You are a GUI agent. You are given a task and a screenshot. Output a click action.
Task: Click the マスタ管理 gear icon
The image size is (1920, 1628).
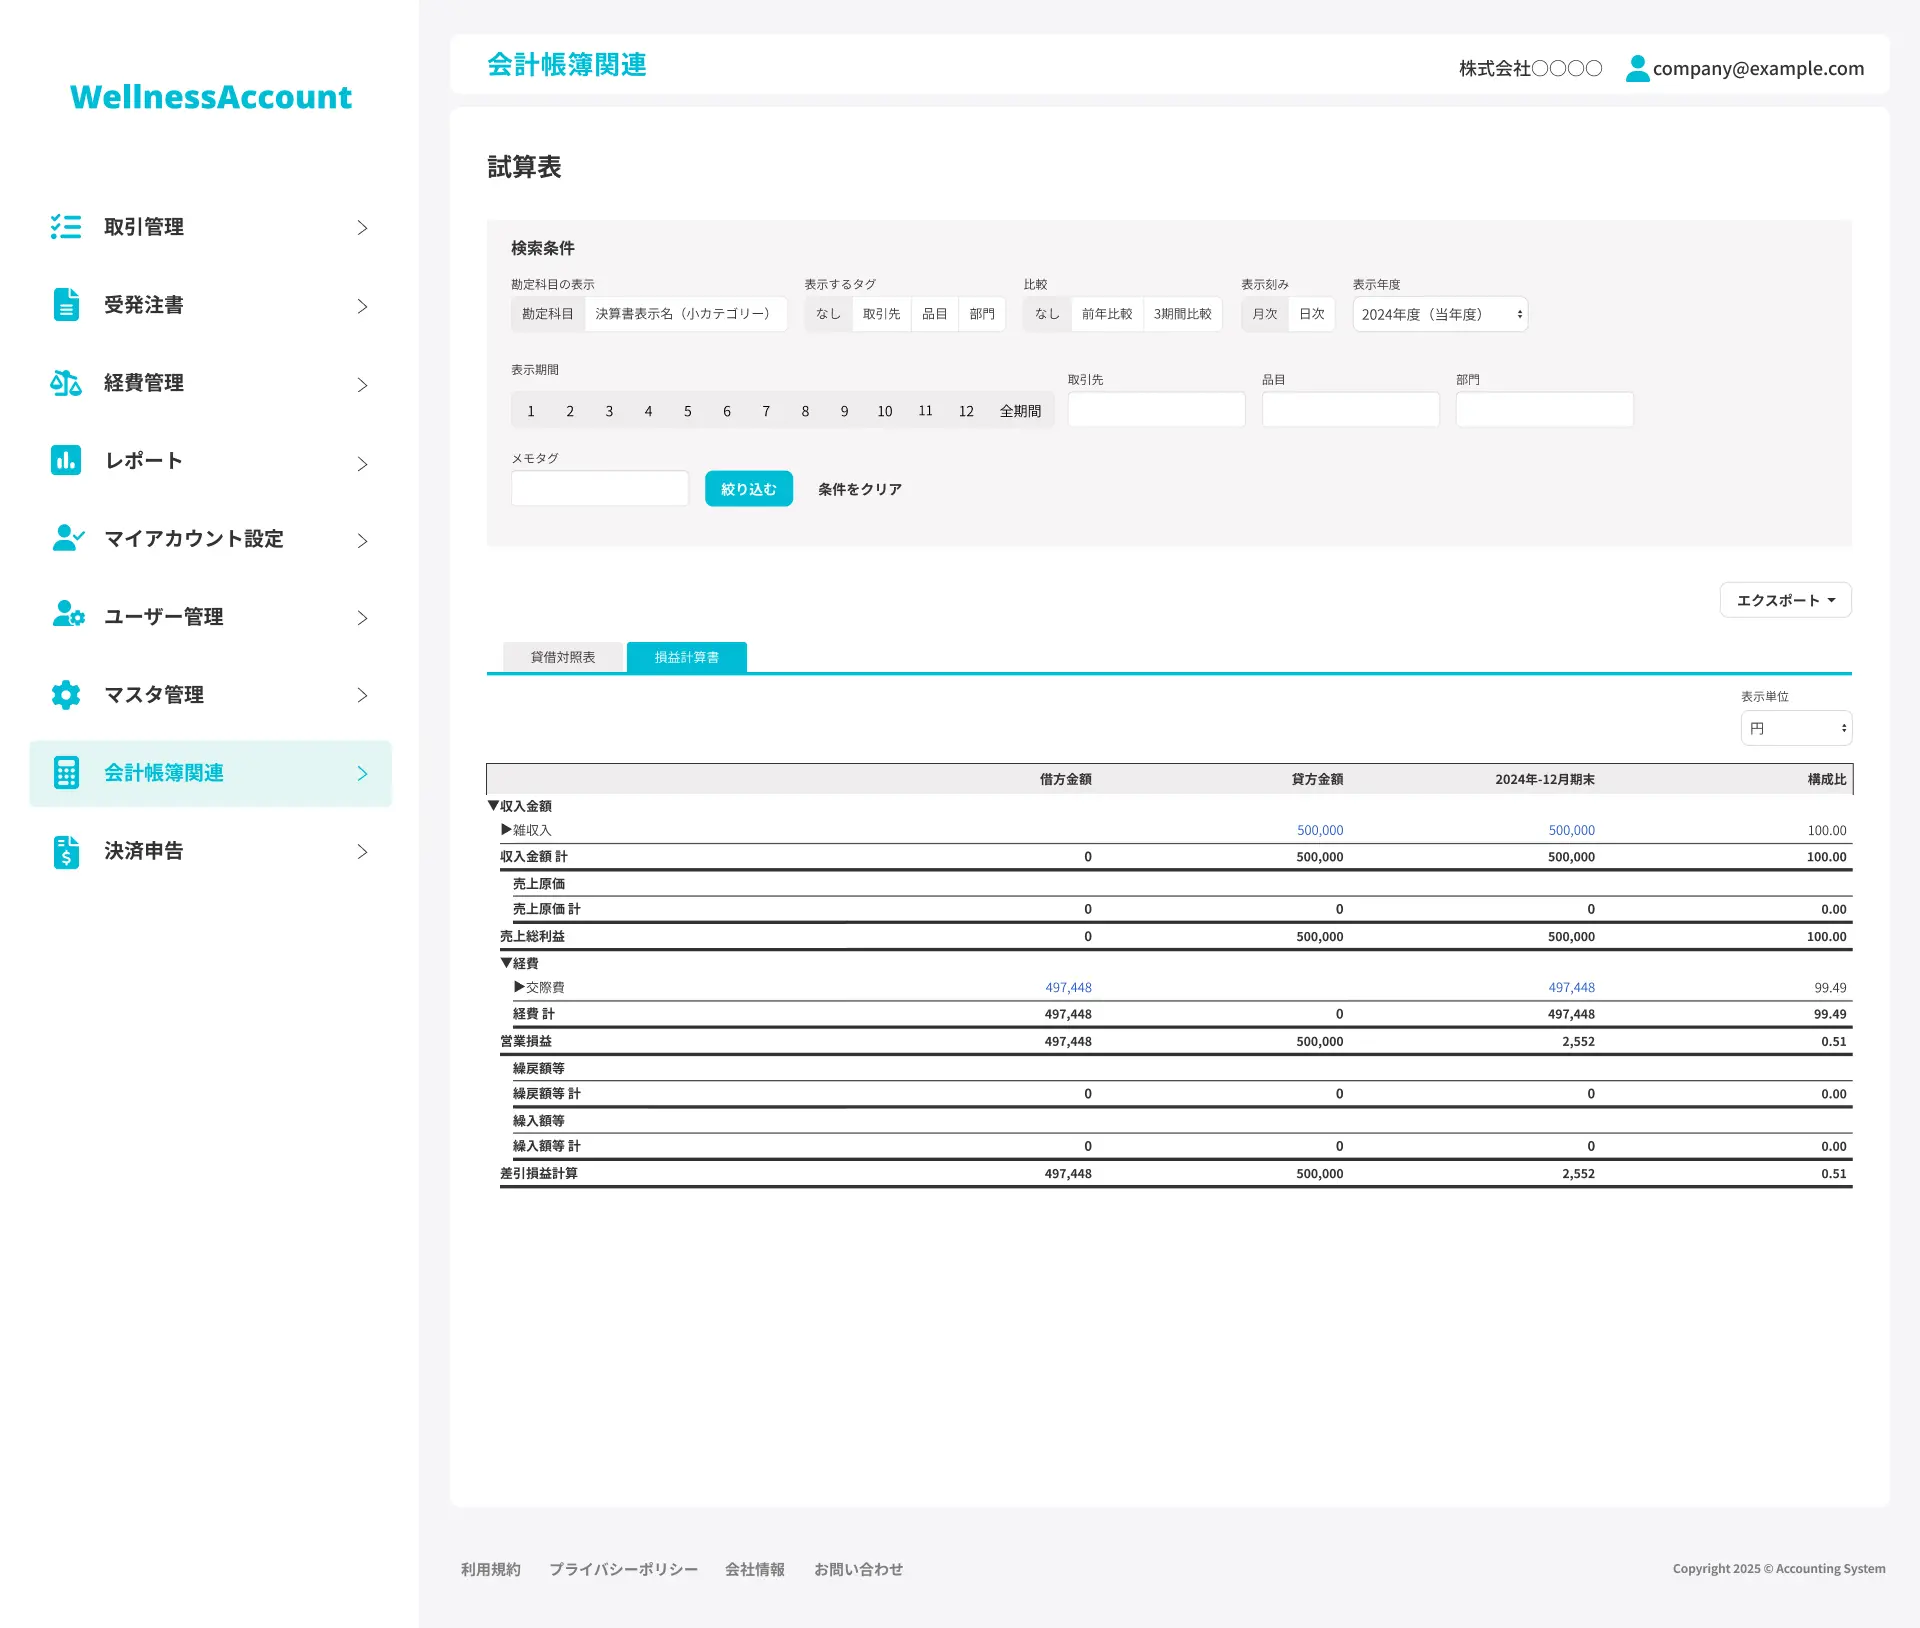pyautogui.click(x=66, y=694)
